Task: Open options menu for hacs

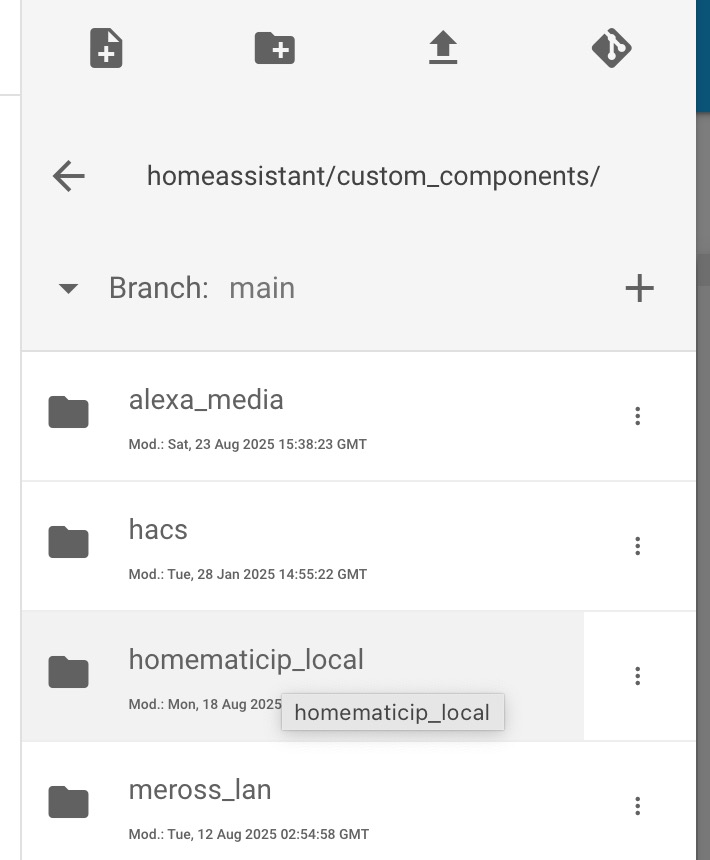Action: point(638,546)
